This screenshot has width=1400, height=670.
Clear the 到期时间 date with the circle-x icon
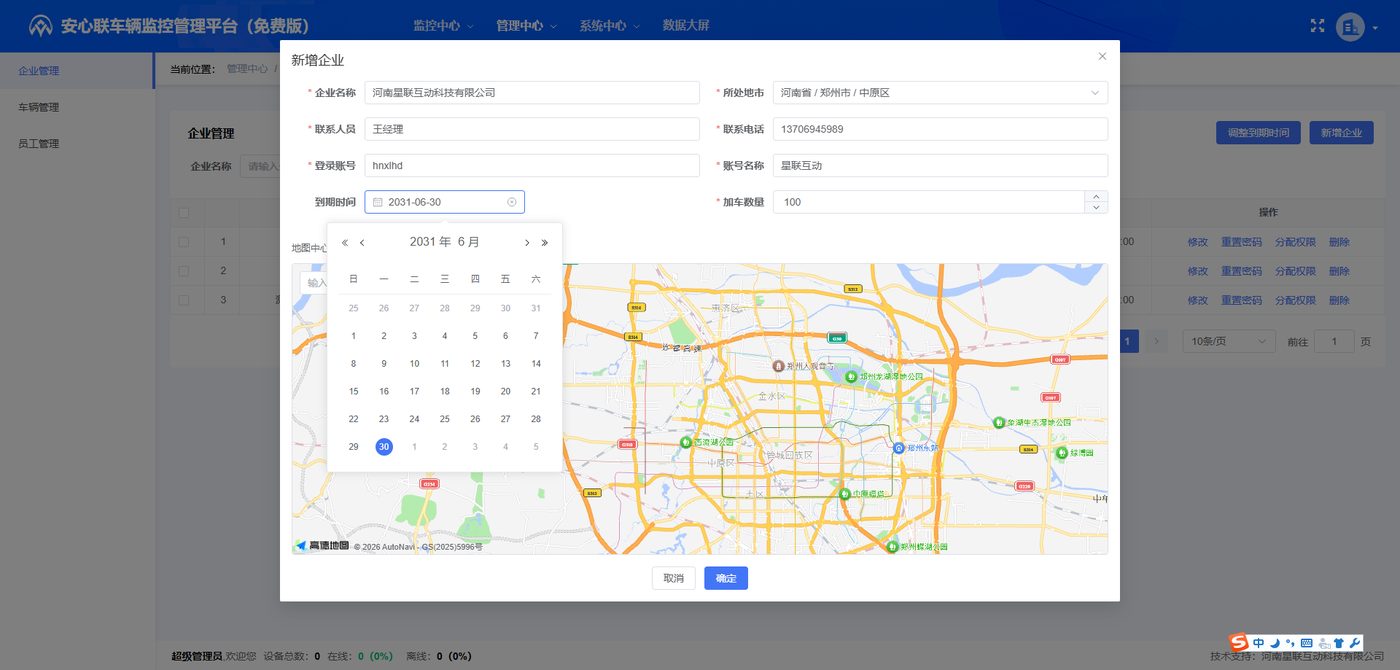[x=512, y=202]
